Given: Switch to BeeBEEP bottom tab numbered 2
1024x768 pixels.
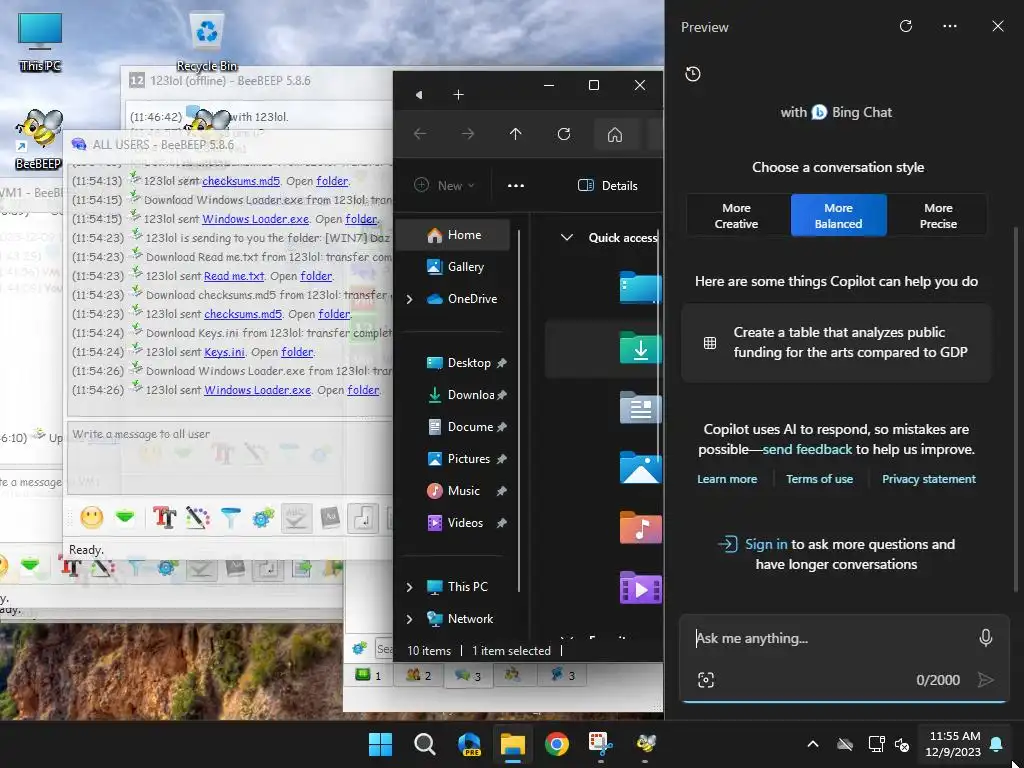Looking at the screenshot, I should pos(419,675).
